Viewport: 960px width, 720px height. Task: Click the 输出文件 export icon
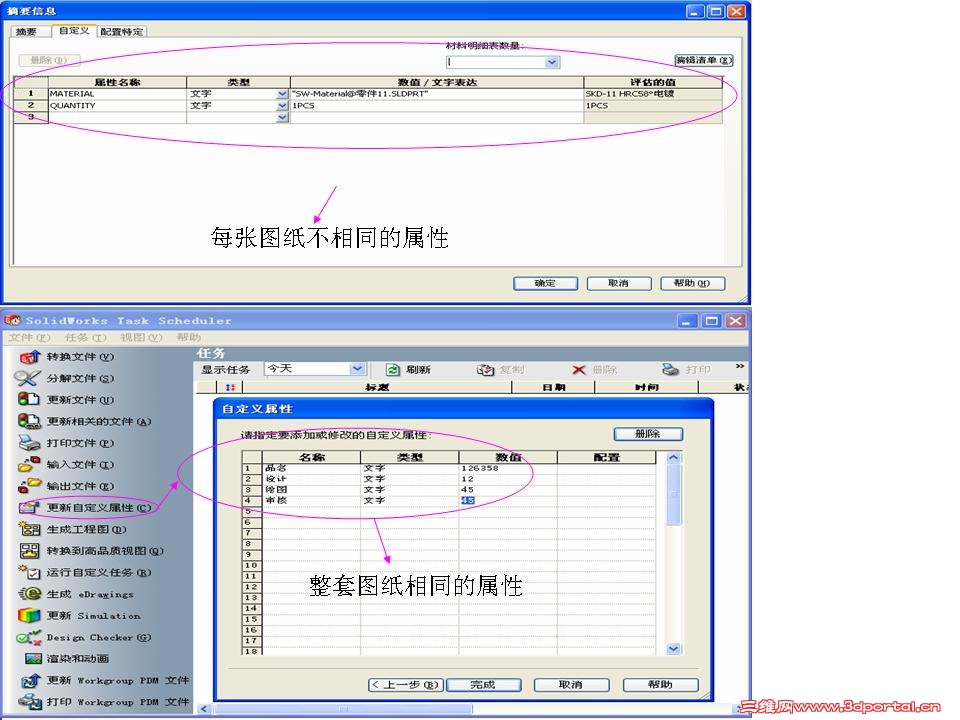pyautogui.click(x=29, y=486)
